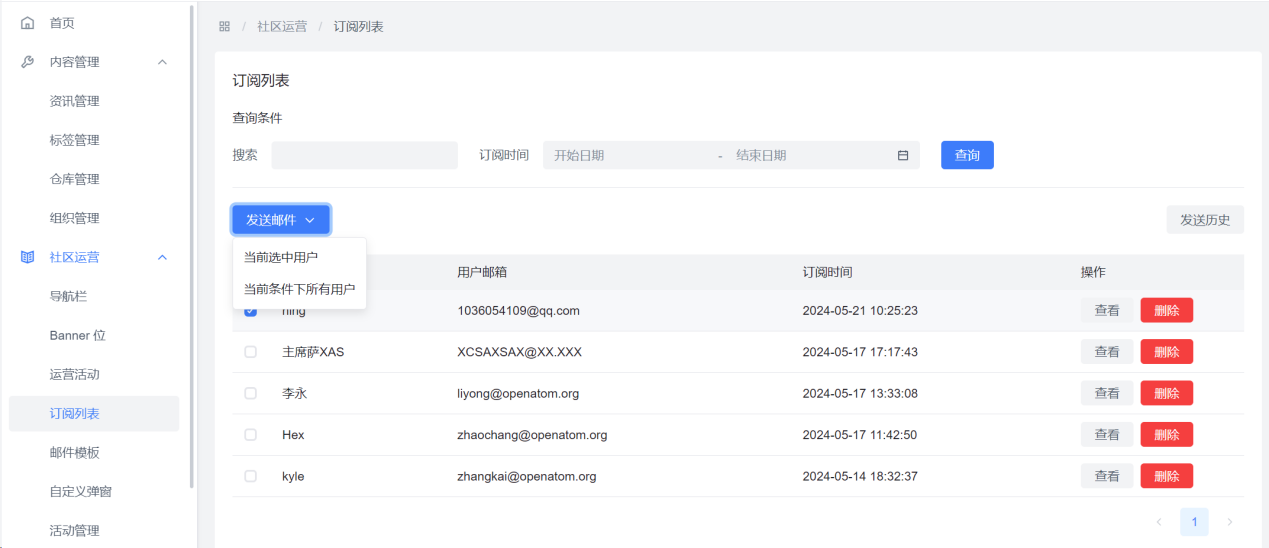Open 发送历史 button

click(1205, 220)
